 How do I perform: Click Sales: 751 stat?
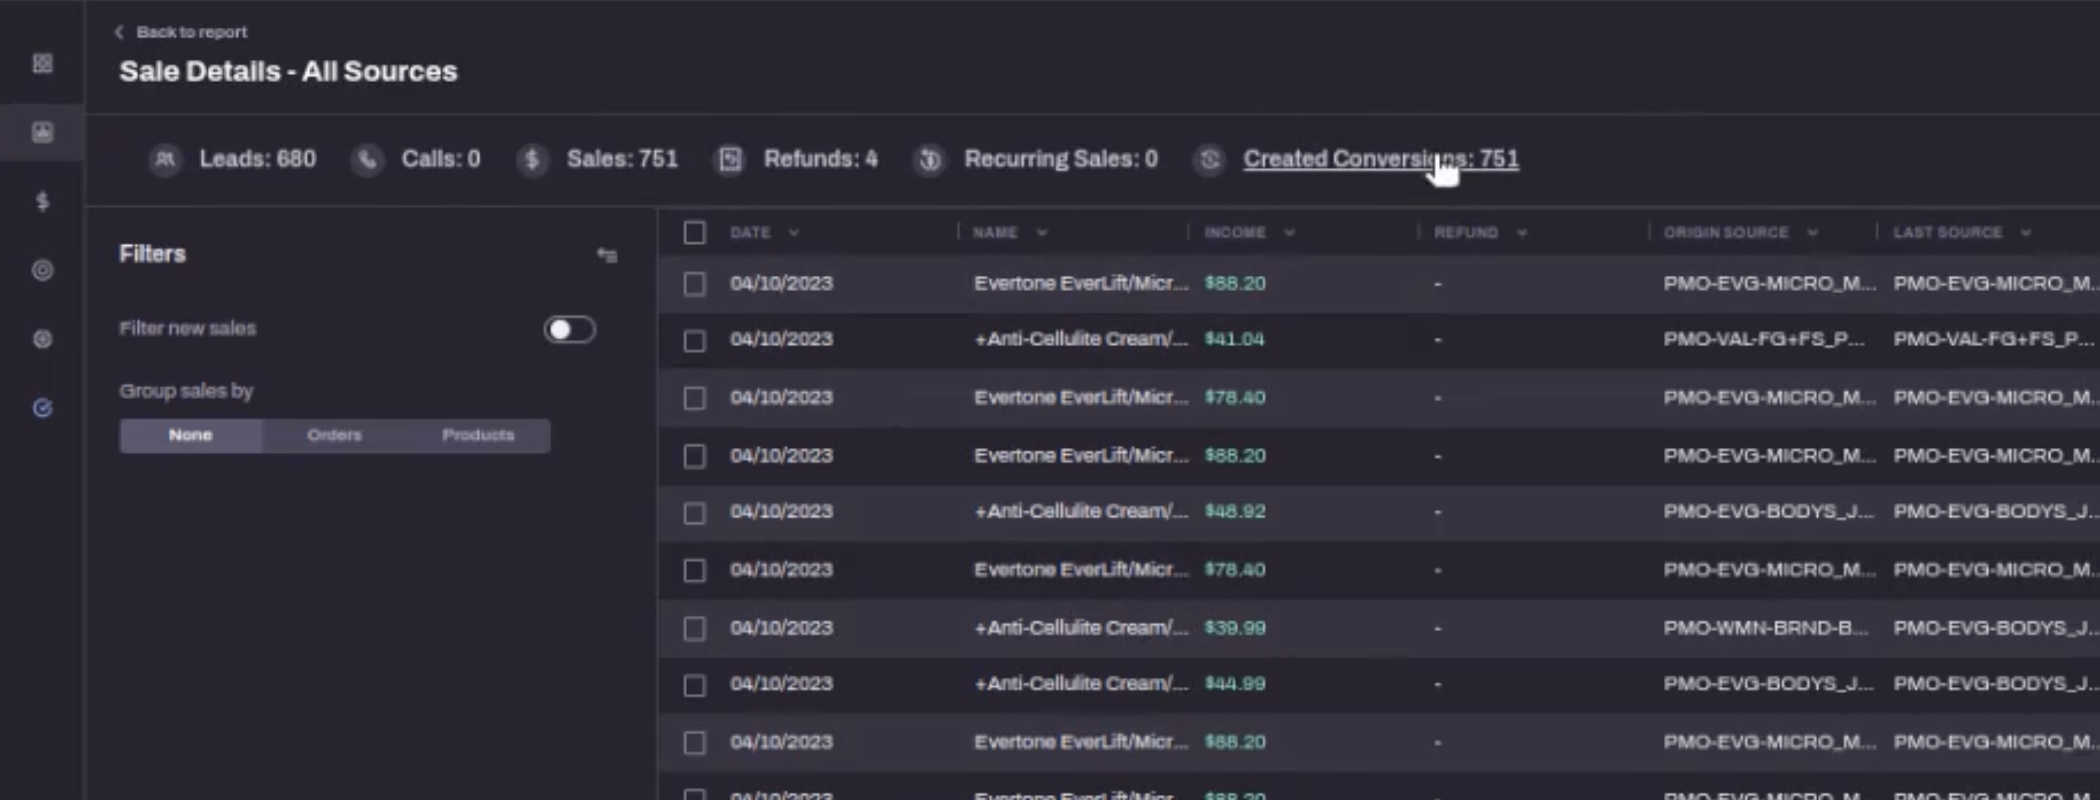click(622, 159)
